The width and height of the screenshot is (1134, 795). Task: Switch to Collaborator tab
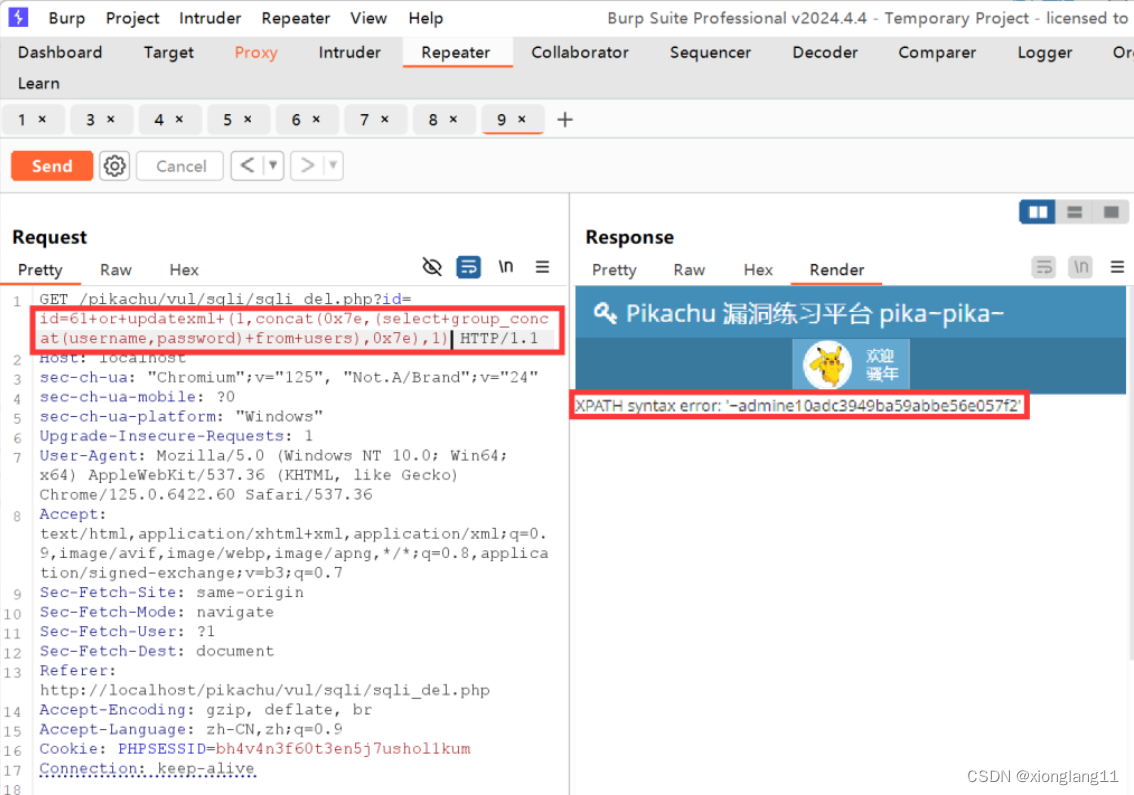[580, 52]
